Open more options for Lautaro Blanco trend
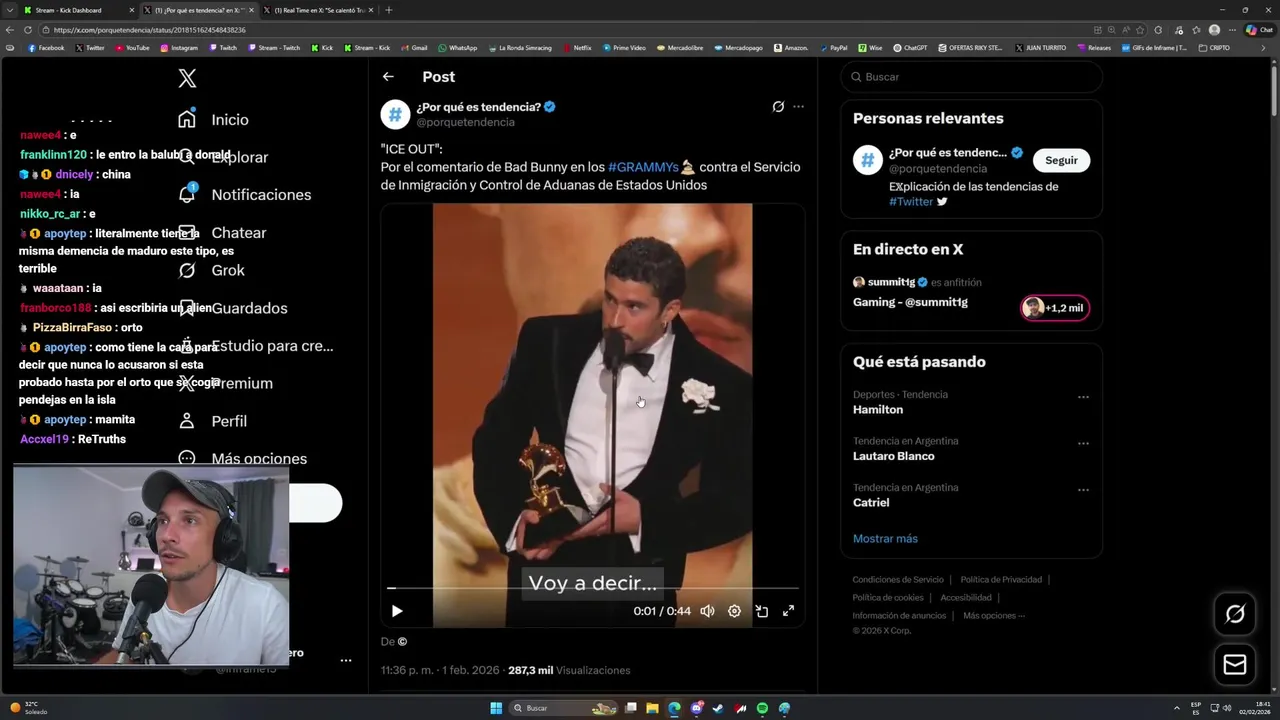Viewport: 1280px width, 720px height. tap(1083, 444)
